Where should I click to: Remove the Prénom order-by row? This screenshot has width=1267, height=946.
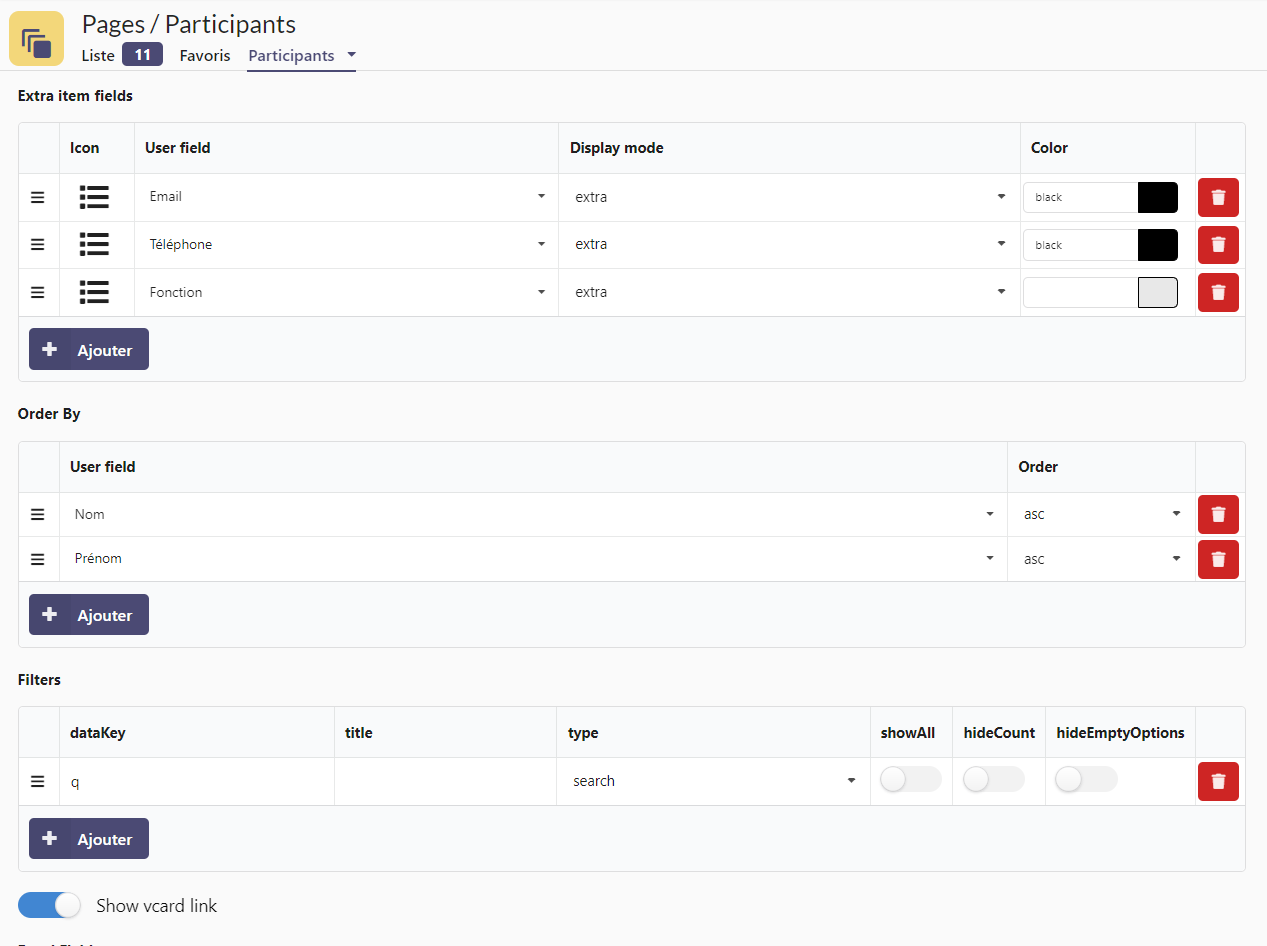(x=1218, y=559)
